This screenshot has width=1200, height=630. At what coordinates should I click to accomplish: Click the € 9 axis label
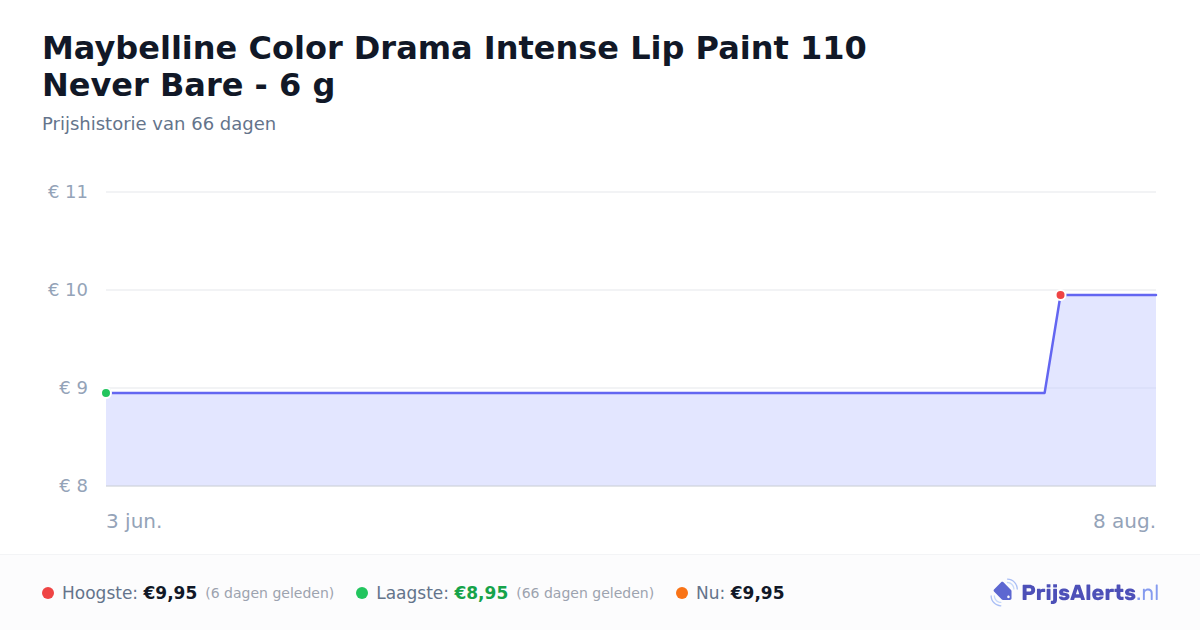point(74,388)
